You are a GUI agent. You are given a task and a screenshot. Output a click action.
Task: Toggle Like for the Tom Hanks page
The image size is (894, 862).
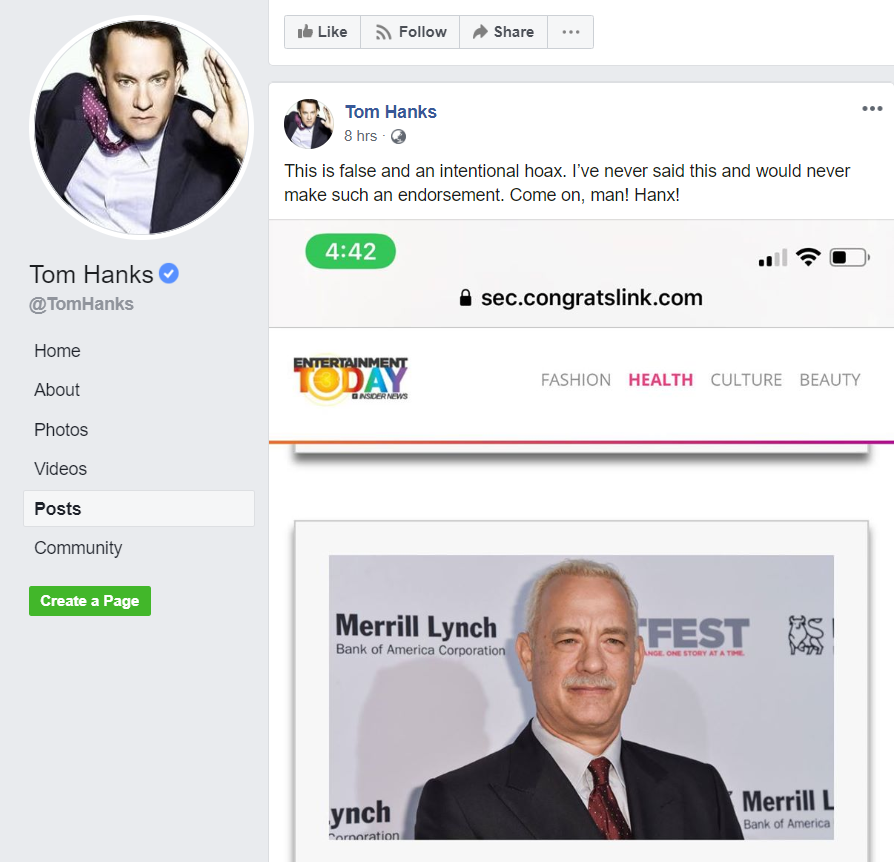[322, 31]
